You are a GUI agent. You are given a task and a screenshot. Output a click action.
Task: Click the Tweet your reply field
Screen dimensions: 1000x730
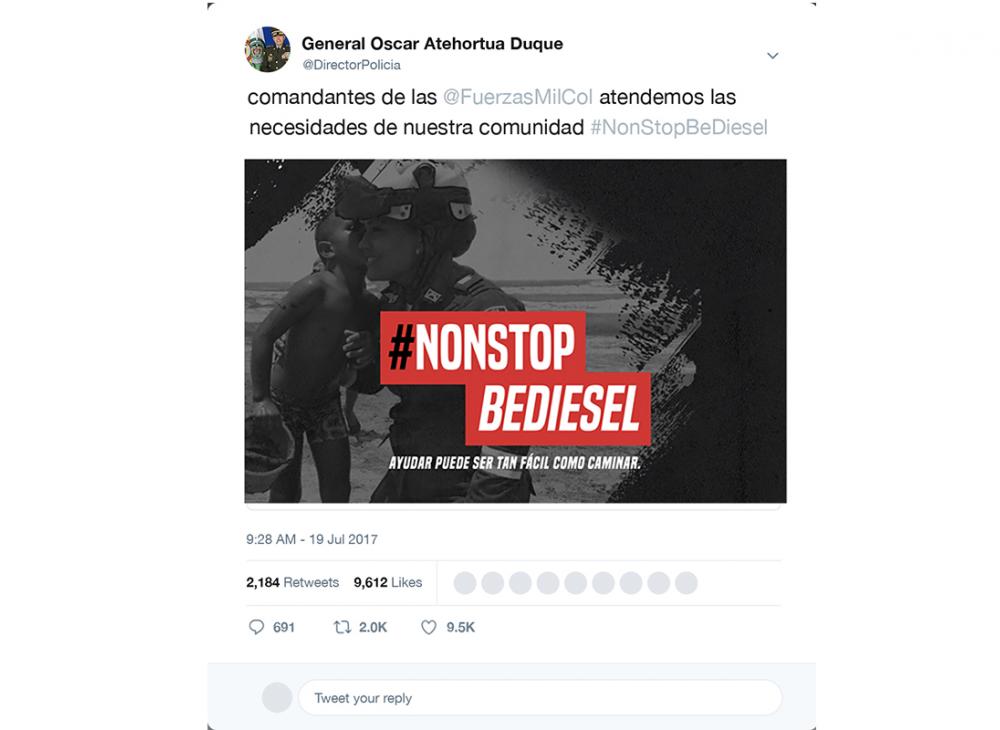(540, 697)
